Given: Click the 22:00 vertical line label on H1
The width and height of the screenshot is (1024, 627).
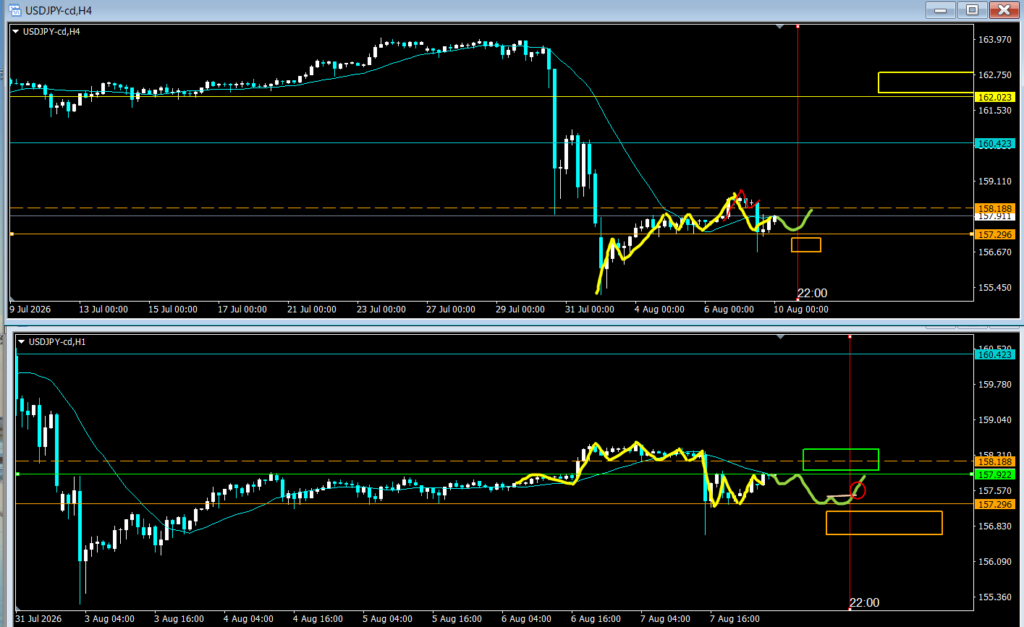Looking at the screenshot, I should [864, 603].
